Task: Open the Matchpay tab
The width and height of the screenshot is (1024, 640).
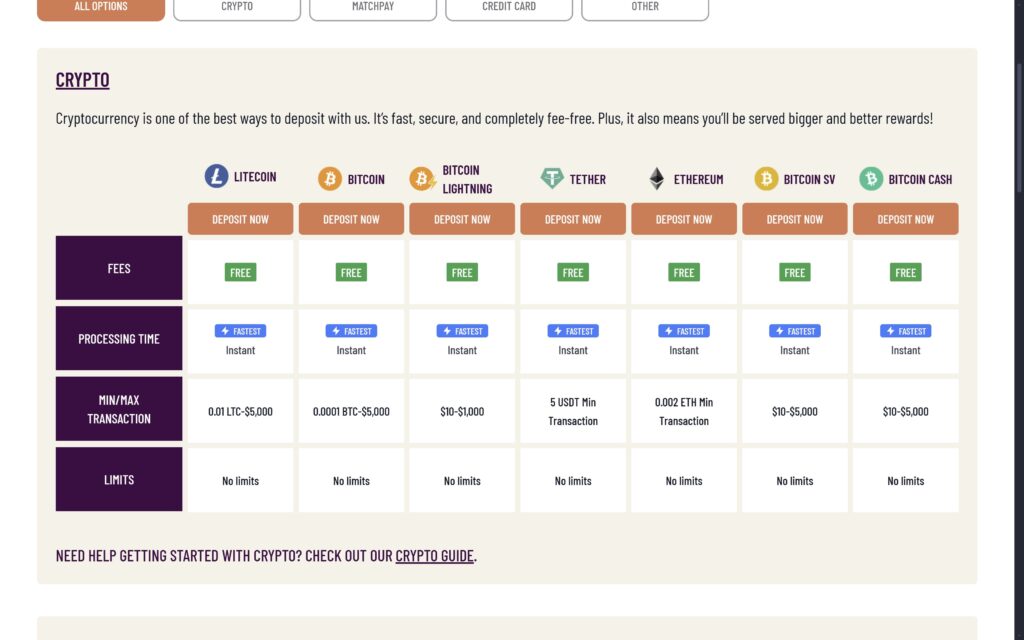Action: click(x=372, y=8)
